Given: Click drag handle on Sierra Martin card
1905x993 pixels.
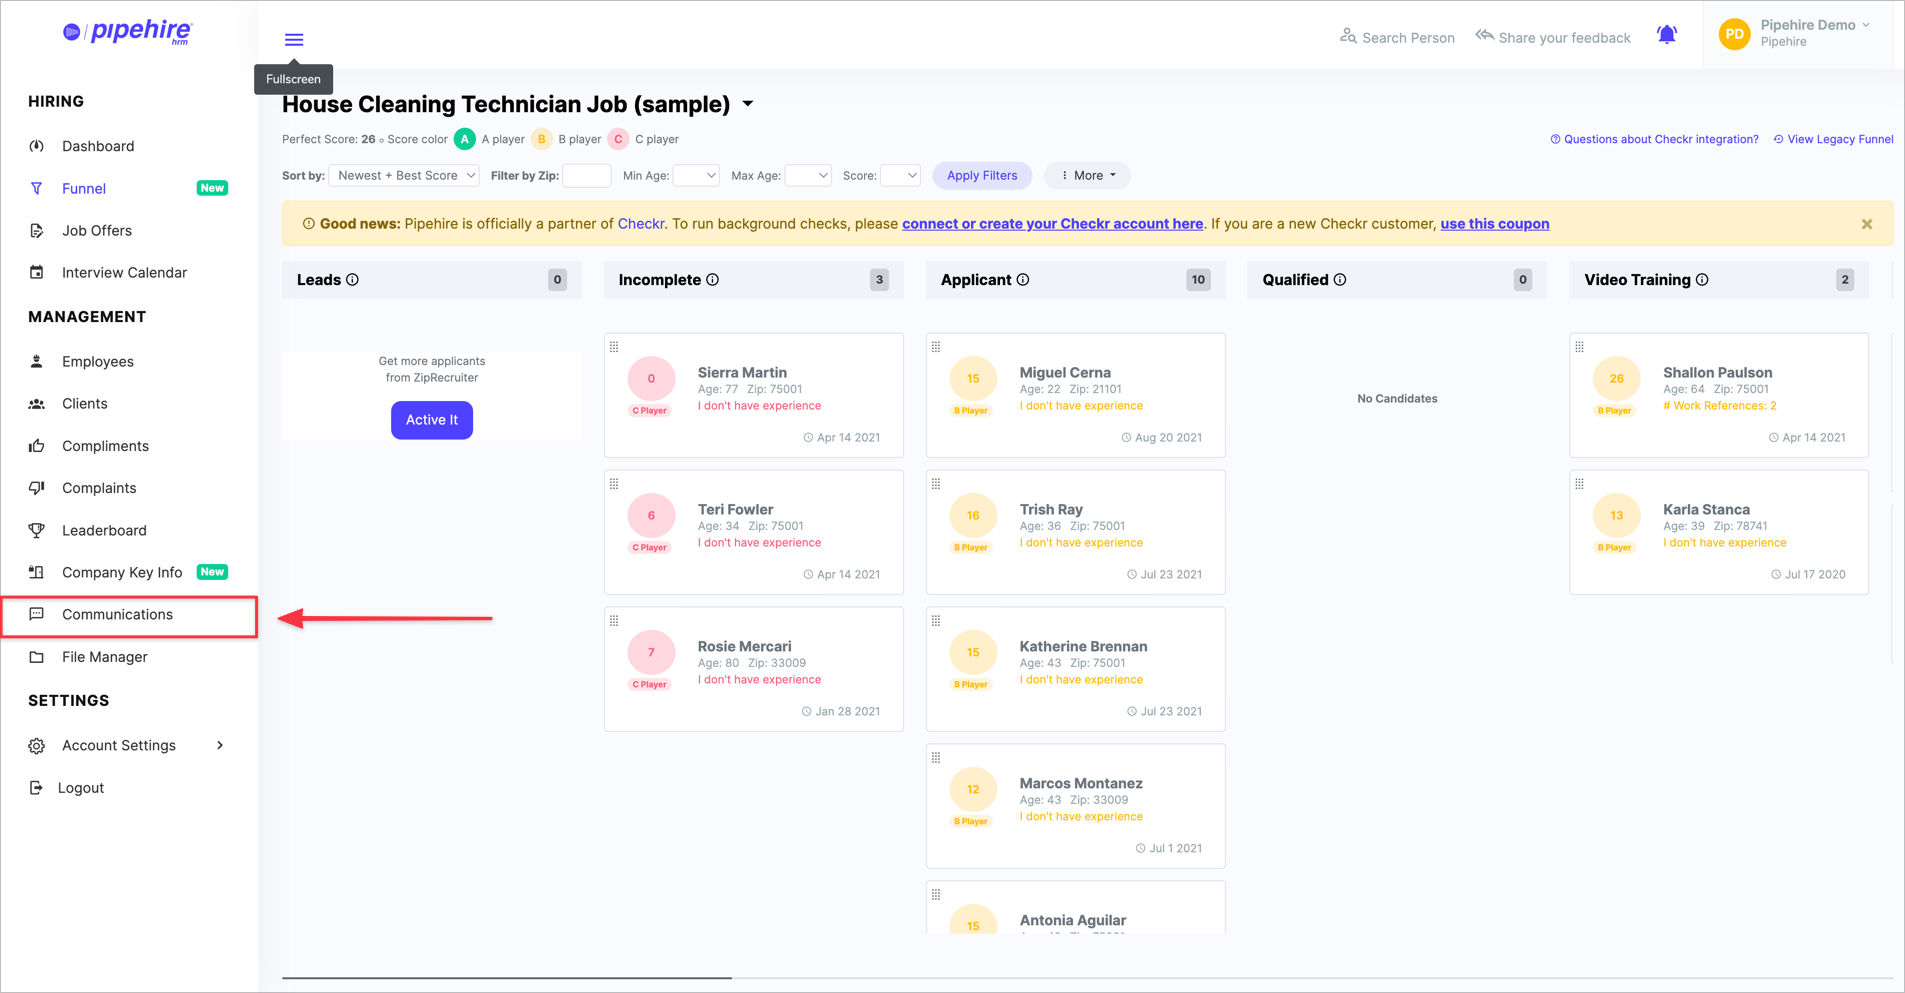Looking at the screenshot, I should coord(614,347).
